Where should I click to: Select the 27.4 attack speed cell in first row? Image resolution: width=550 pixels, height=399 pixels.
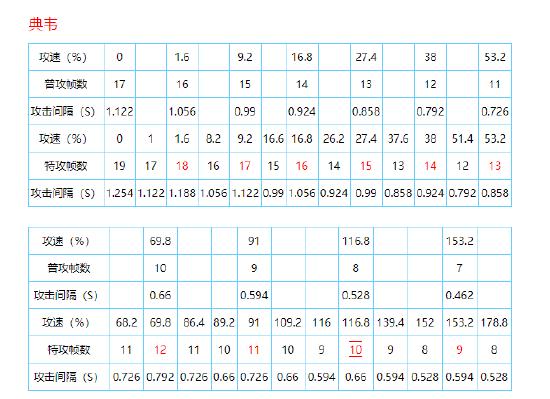pos(366,57)
